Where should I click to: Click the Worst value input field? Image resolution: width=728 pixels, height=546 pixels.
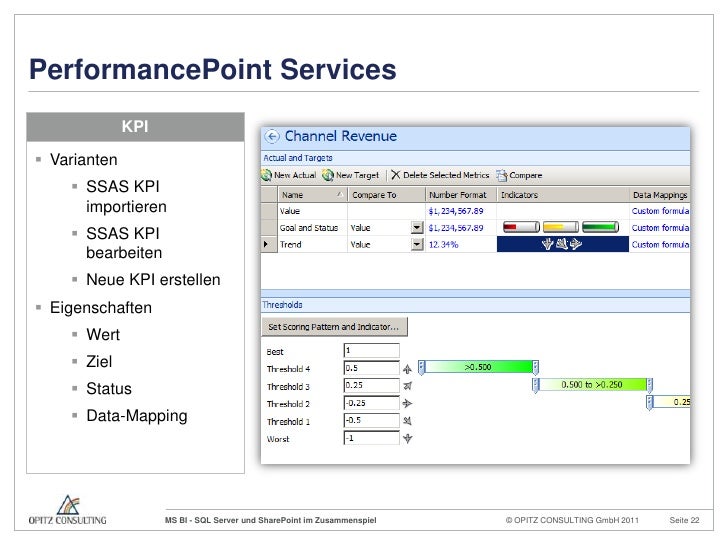point(371,438)
